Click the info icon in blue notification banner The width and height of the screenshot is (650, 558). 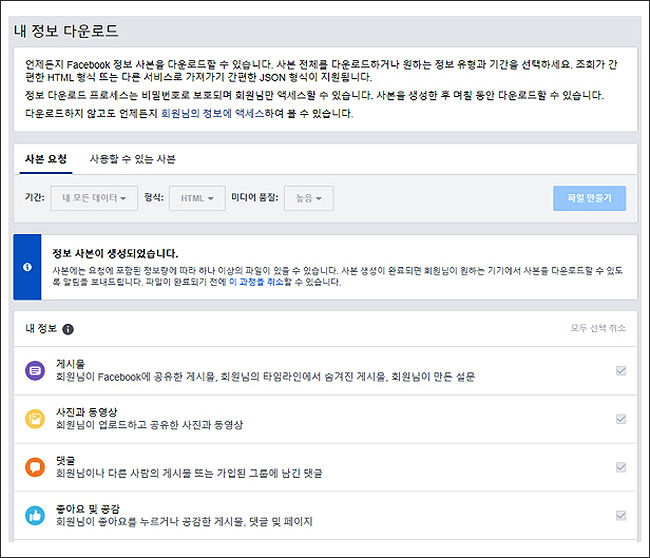point(27,267)
